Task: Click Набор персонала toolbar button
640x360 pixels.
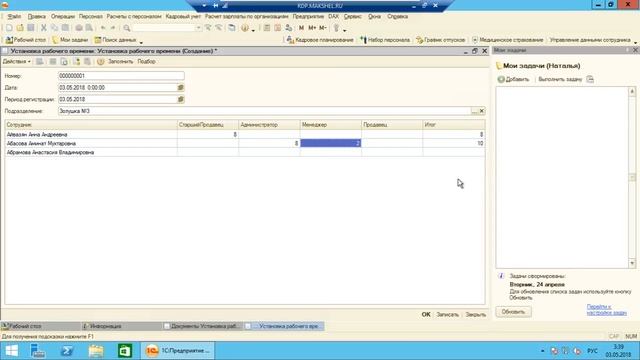Action: [x=384, y=40]
